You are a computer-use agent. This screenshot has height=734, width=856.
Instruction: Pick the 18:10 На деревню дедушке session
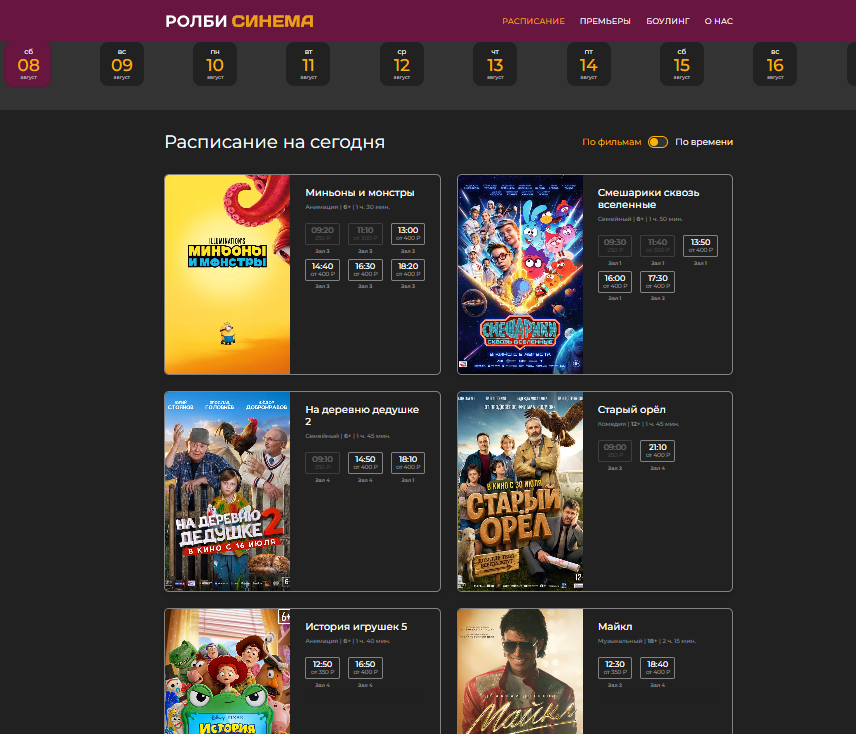(408, 463)
